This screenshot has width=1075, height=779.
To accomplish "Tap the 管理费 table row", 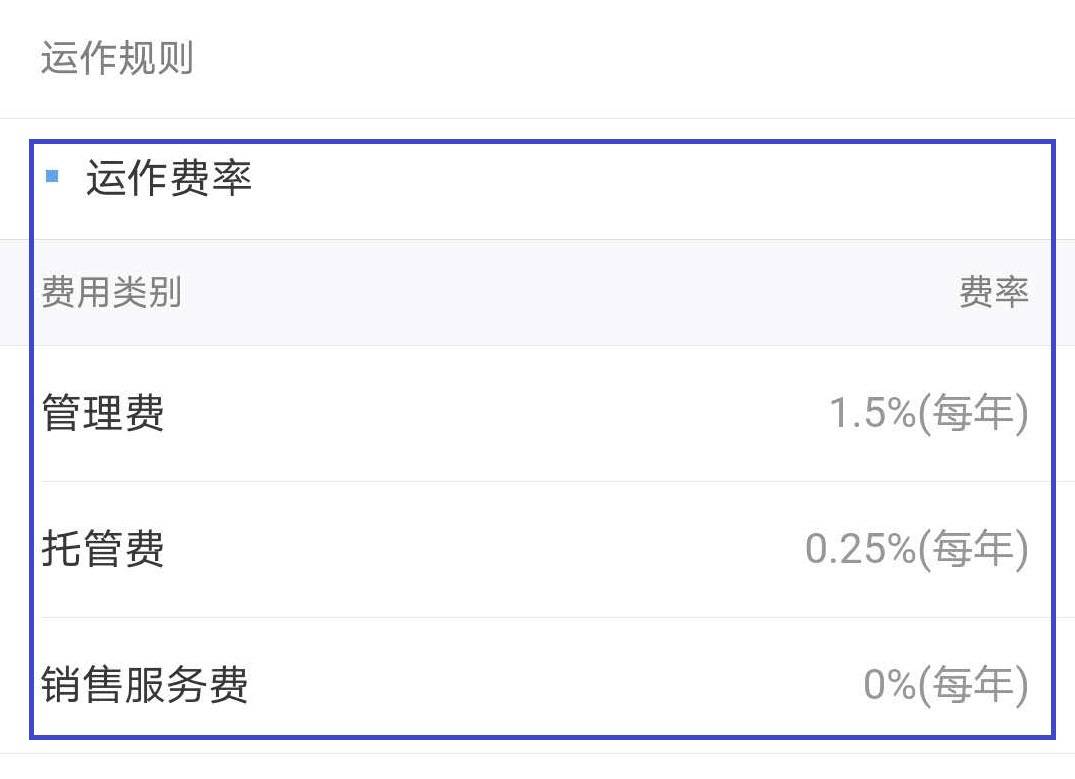I will 538,414.
